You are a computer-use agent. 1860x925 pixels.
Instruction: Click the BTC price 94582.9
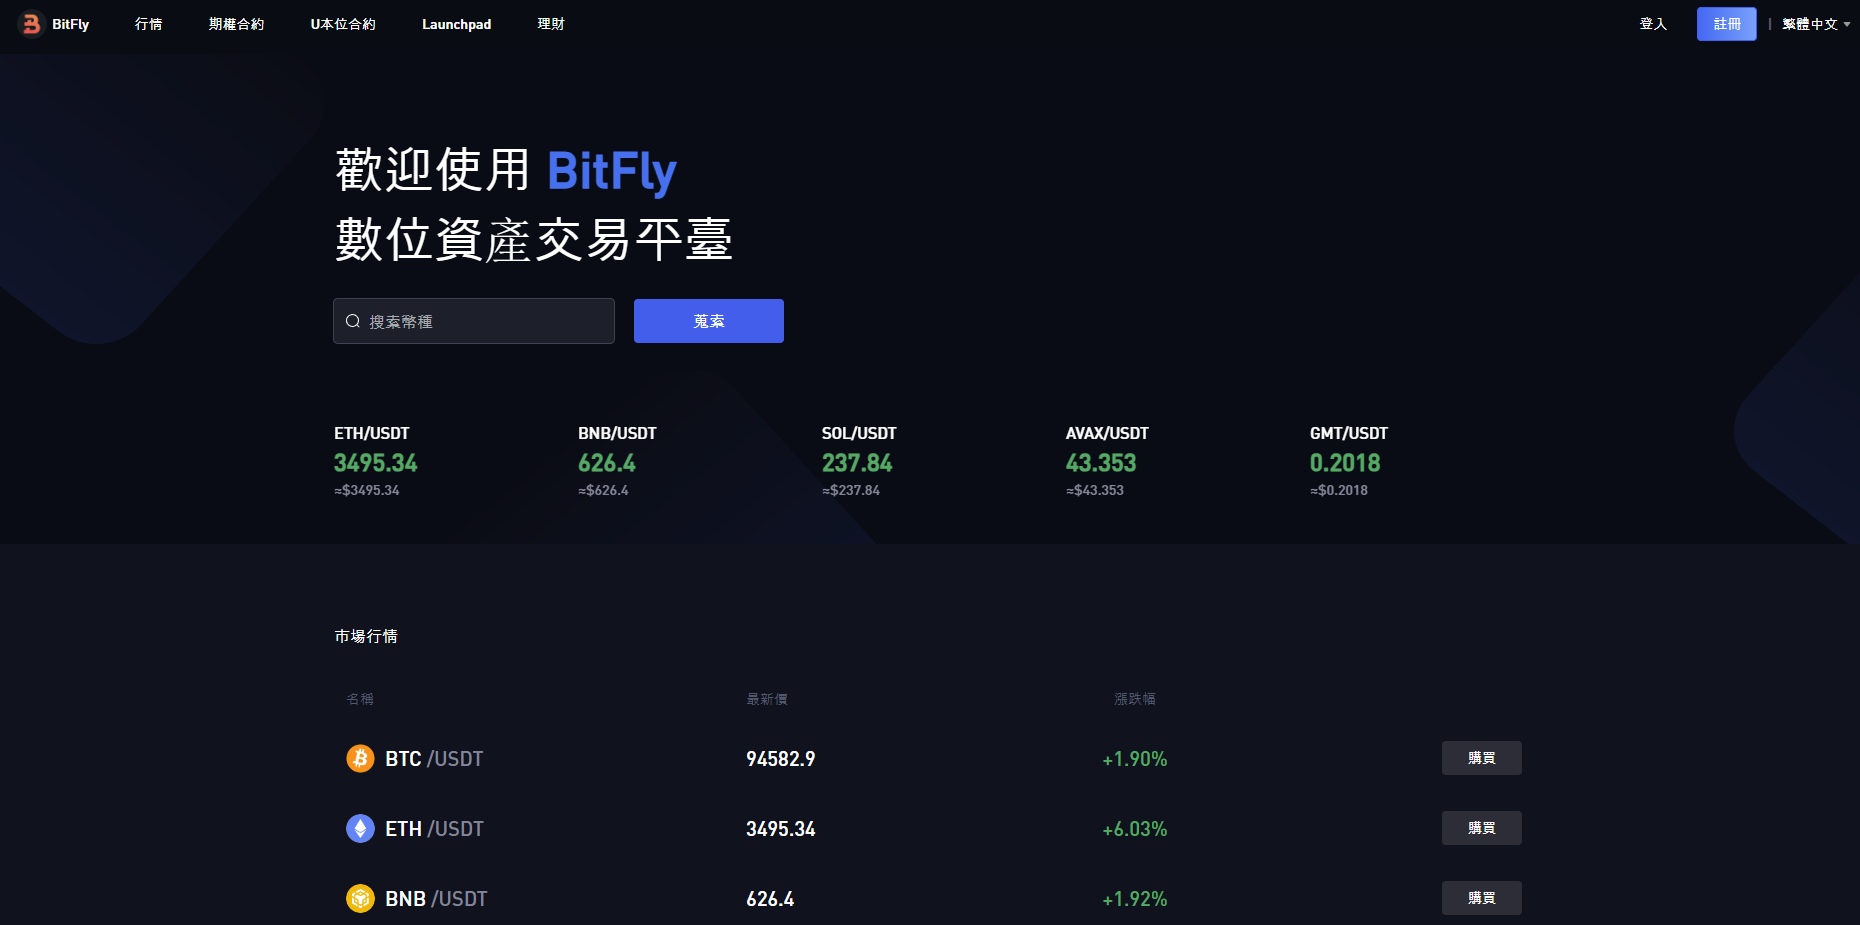(x=780, y=759)
